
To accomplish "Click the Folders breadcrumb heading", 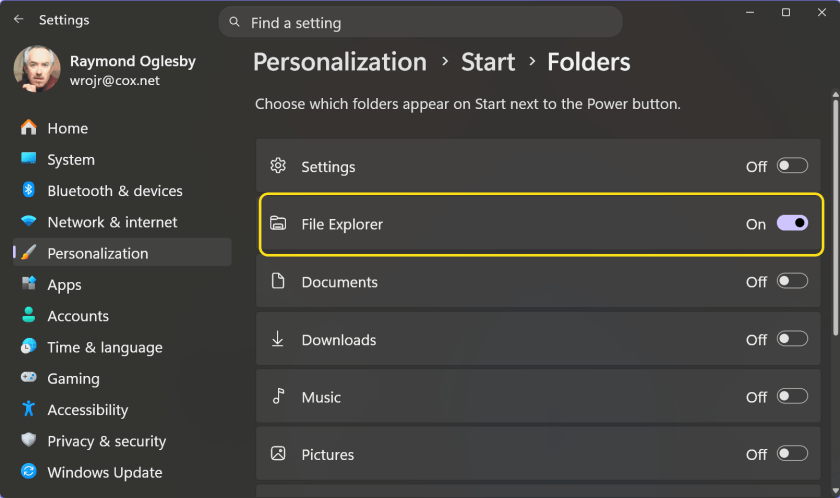I will point(588,62).
